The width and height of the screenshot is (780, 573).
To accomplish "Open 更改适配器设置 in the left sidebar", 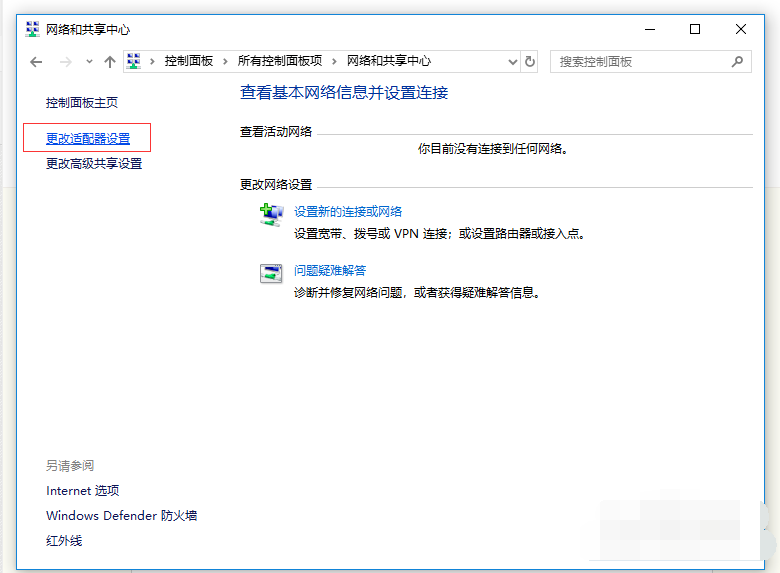I will [x=88, y=138].
